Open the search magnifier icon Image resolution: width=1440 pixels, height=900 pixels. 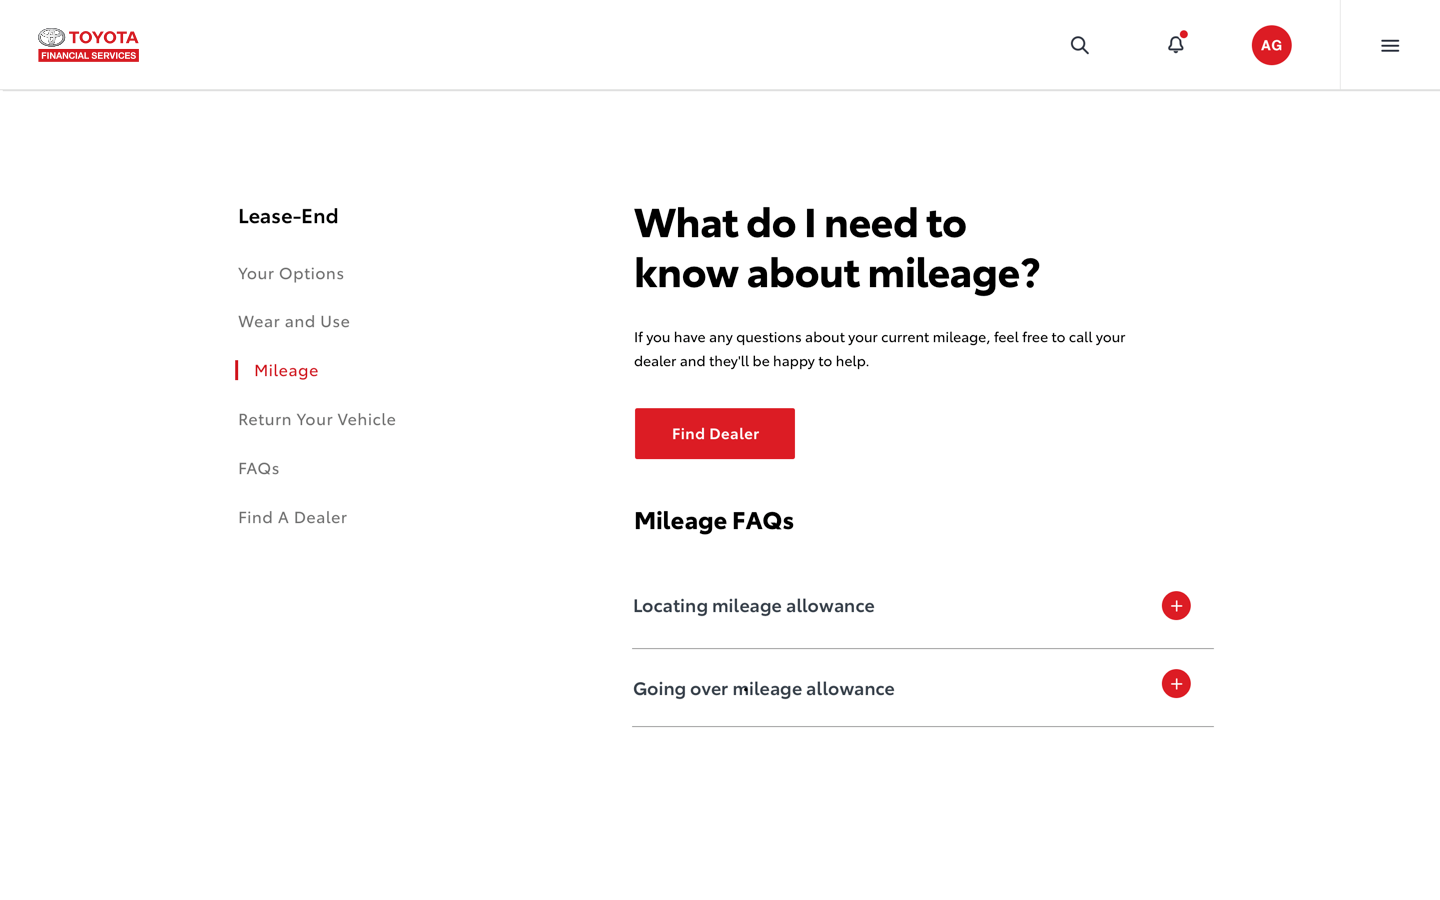pyautogui.click(x=1079, y=45)
